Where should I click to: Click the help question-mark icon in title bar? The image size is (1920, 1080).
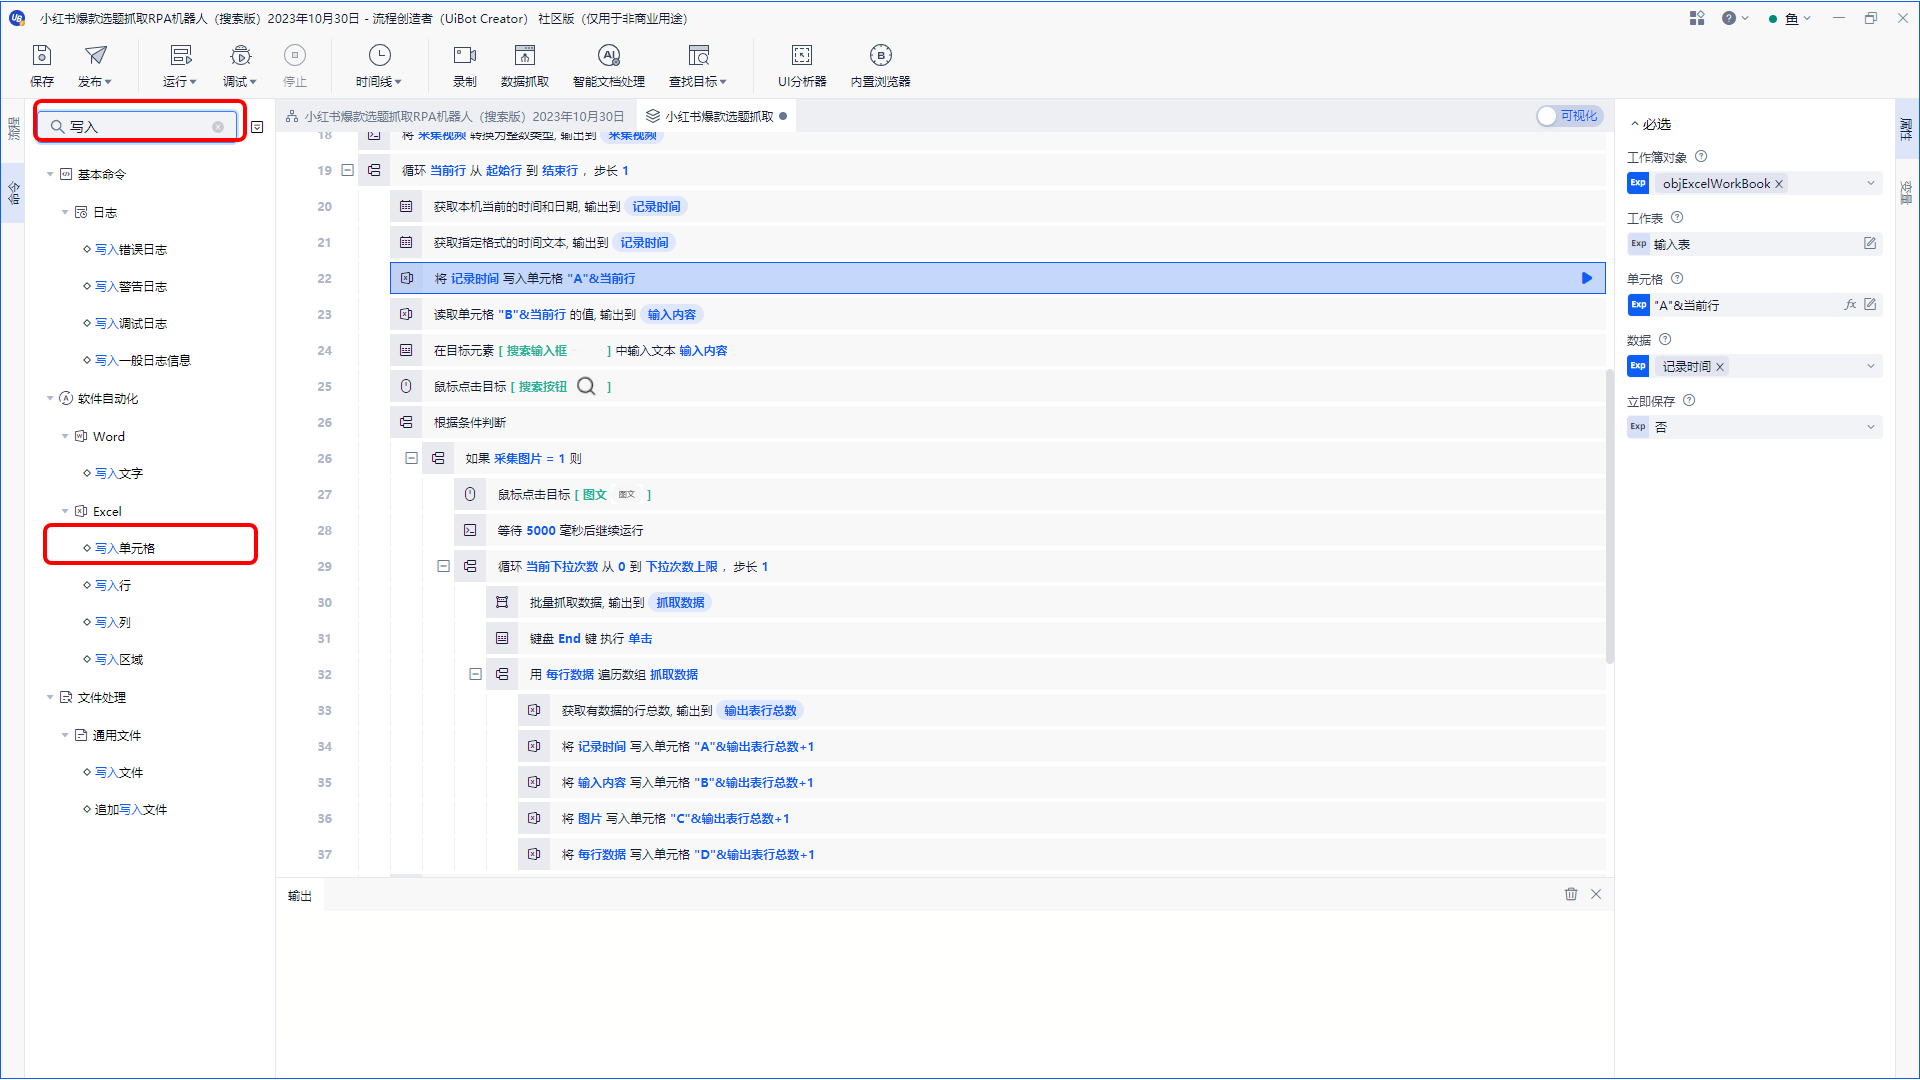(x=1729, y=18)
